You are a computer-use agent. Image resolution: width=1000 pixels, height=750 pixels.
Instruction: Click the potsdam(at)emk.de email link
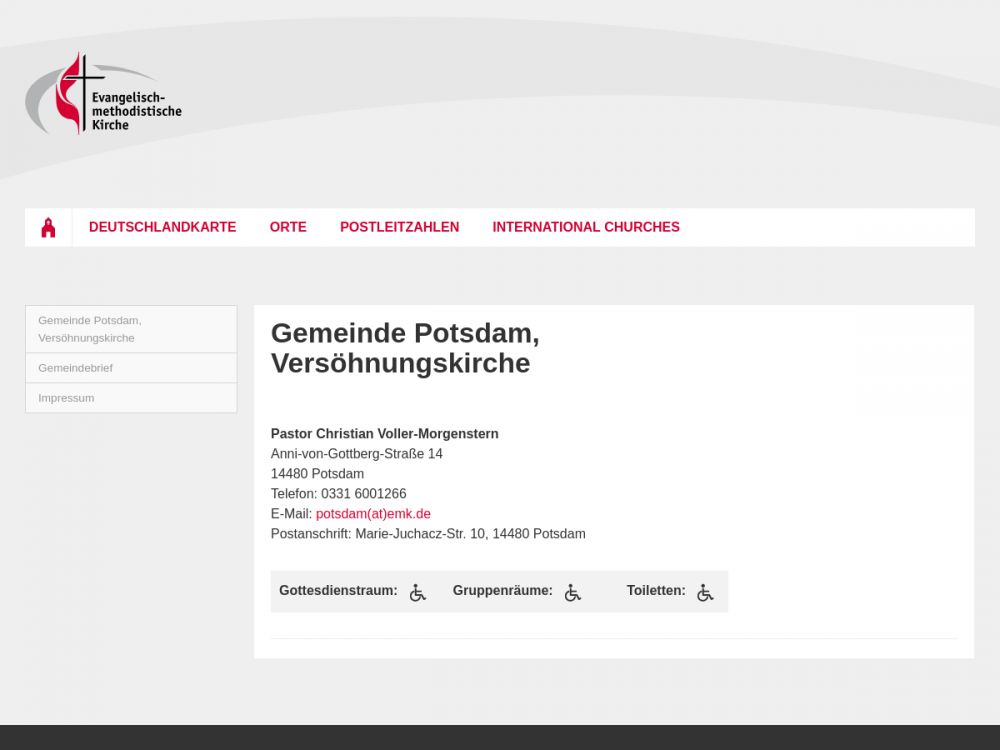373,514
